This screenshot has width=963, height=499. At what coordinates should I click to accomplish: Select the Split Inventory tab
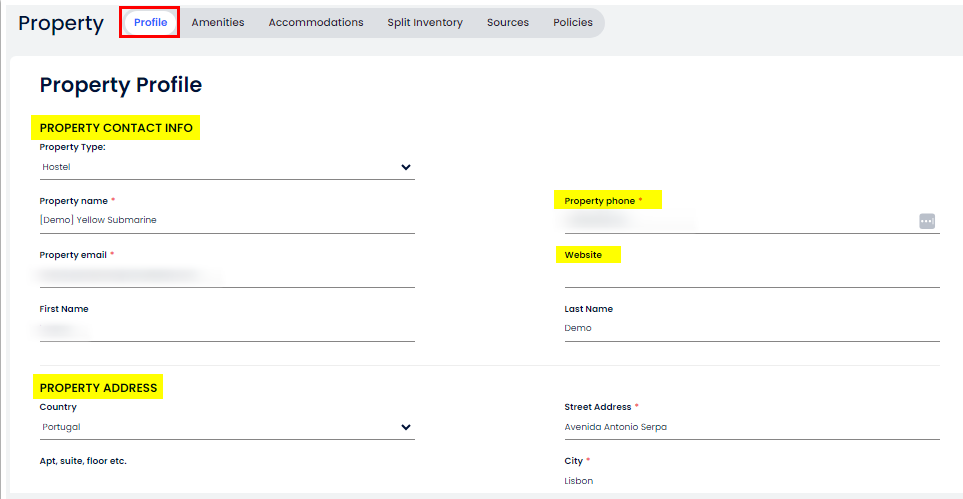coord(425,22)
